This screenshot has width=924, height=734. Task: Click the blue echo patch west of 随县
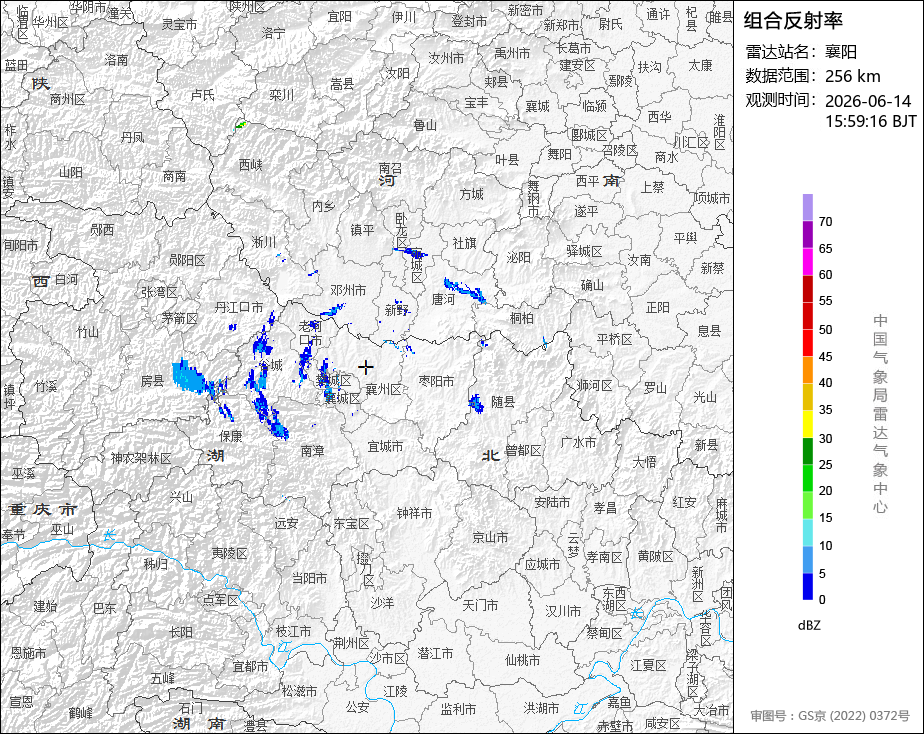(476, 404)
